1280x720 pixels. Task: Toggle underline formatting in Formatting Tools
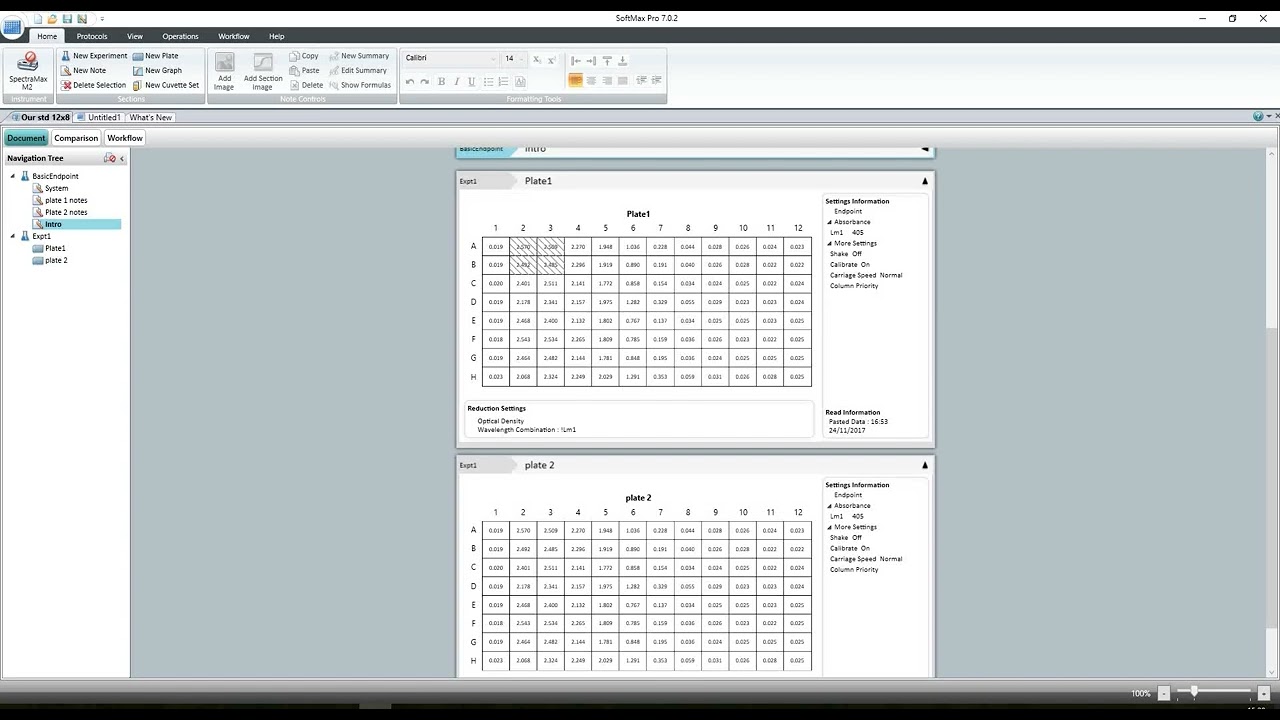(x=471, y=81)
